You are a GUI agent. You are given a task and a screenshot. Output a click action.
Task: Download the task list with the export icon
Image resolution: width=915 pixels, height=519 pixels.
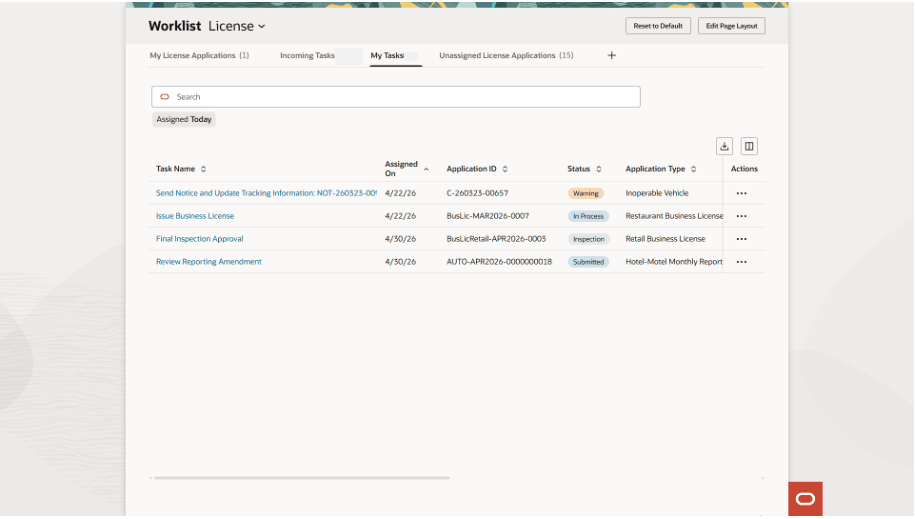[x=724, y=146]
